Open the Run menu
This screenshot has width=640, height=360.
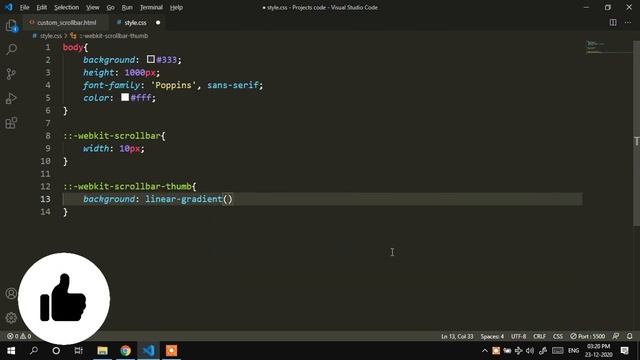pyautogui.click(x=127, y=7)
